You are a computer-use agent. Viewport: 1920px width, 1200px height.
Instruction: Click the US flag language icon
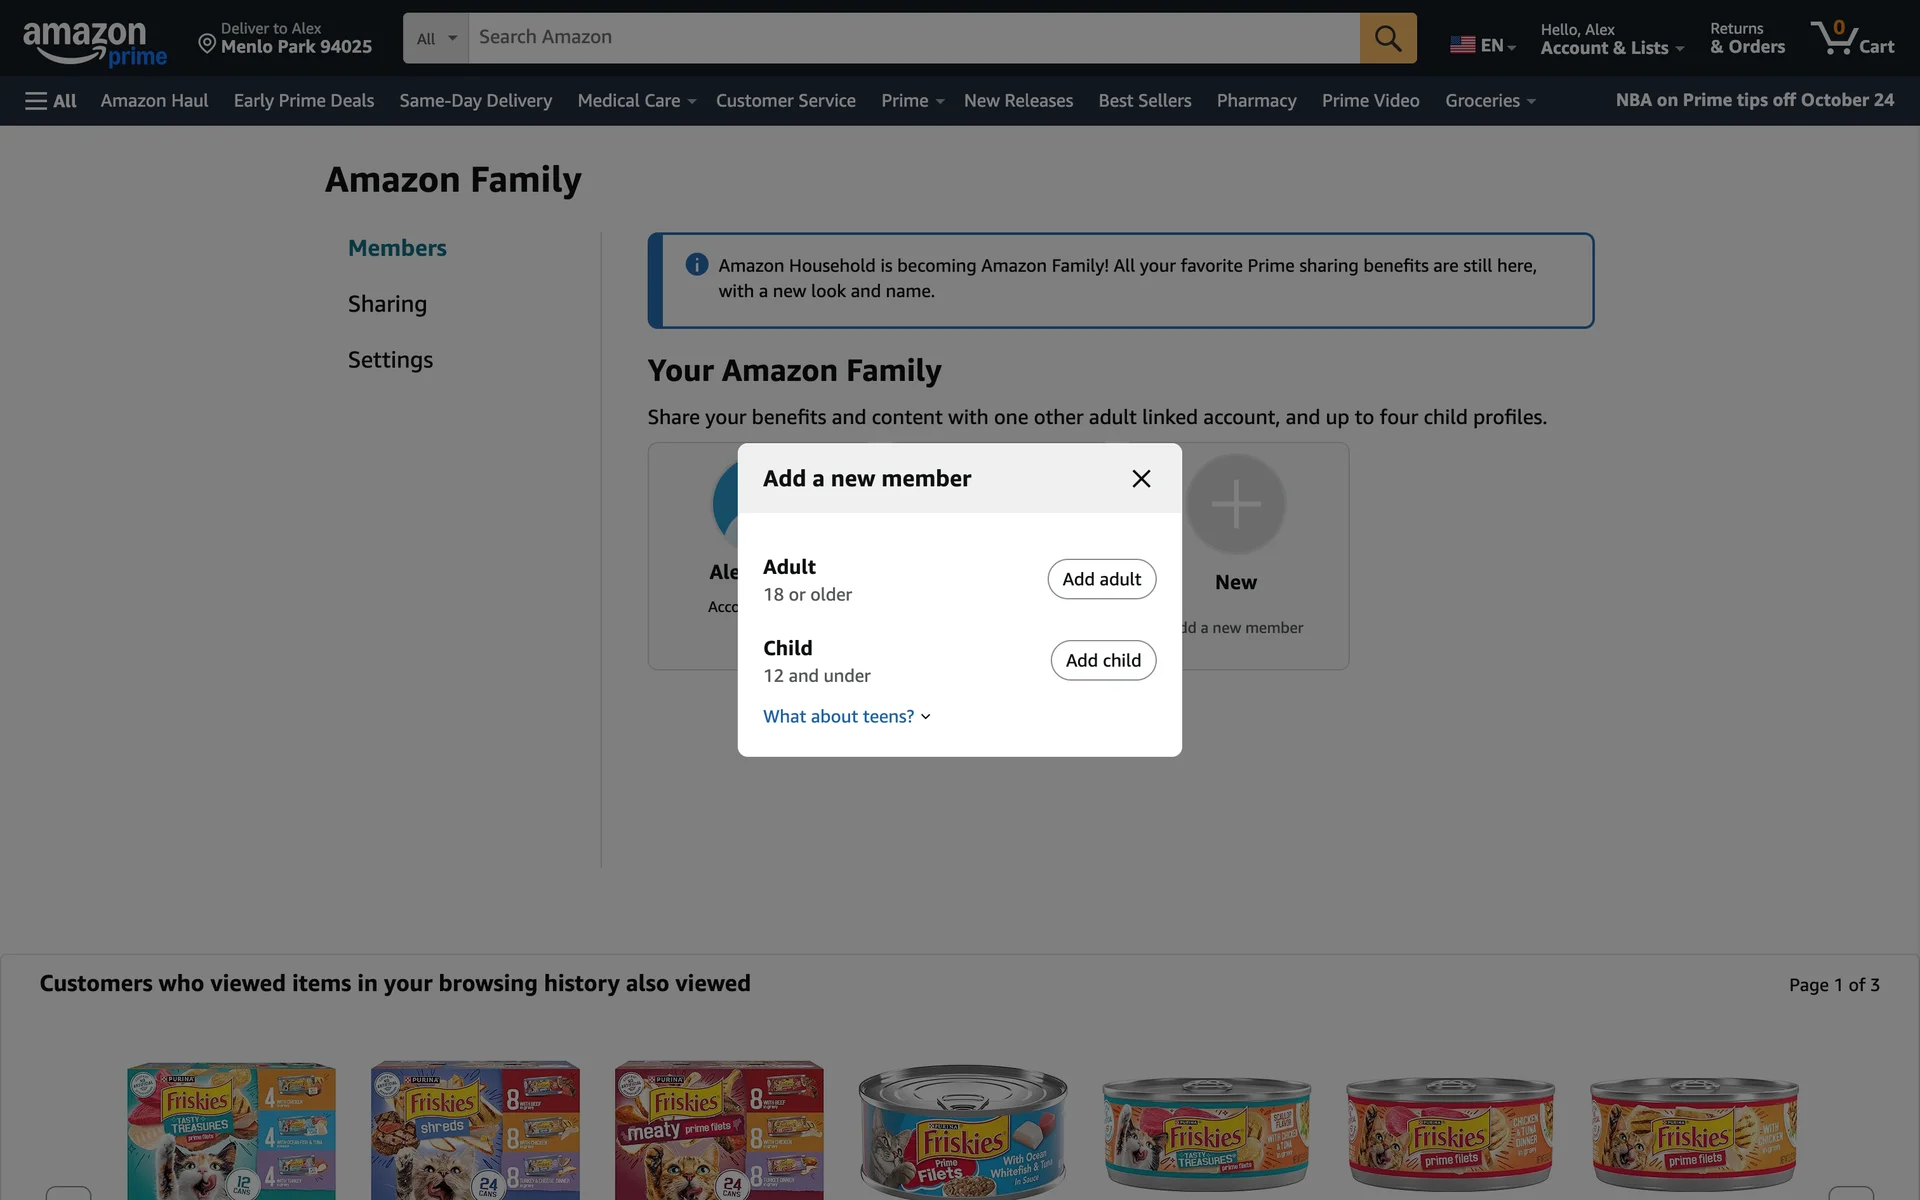(x=1462, y=45)
